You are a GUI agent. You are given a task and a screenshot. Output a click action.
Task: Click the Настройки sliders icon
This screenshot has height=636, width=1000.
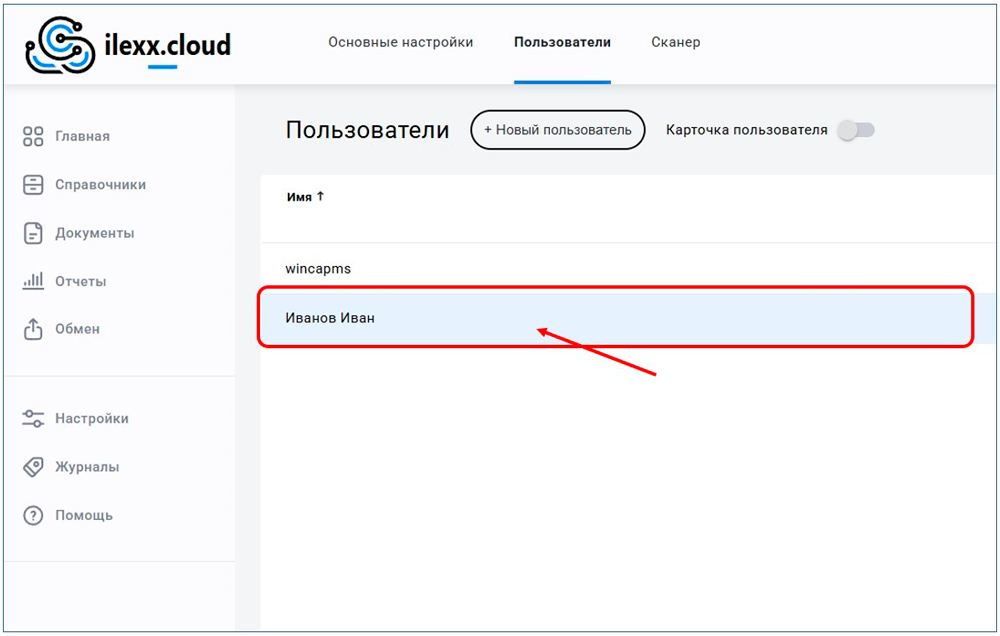pos(33,419)
